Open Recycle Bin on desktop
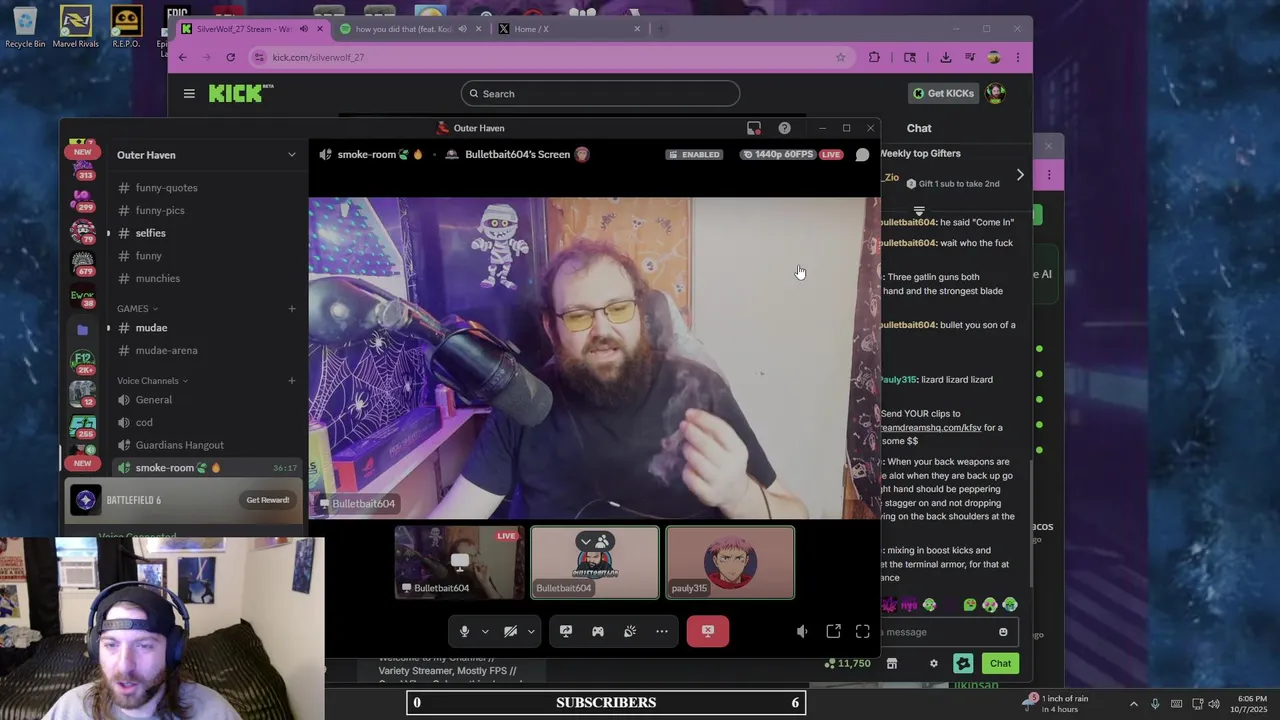 [x=25, y=27]
